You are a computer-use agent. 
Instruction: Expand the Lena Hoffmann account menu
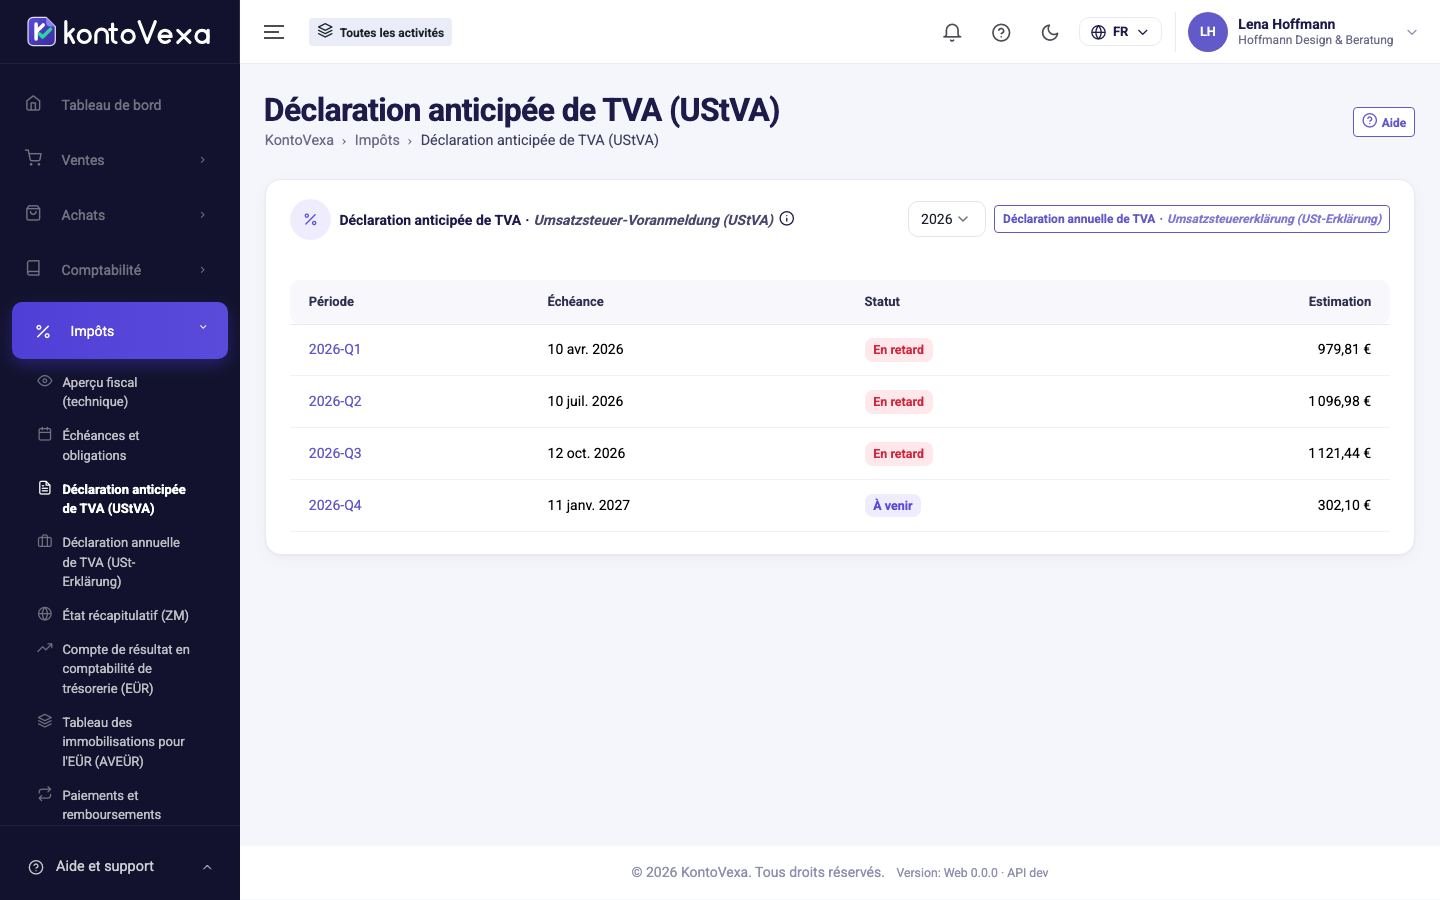(1304, 32)
